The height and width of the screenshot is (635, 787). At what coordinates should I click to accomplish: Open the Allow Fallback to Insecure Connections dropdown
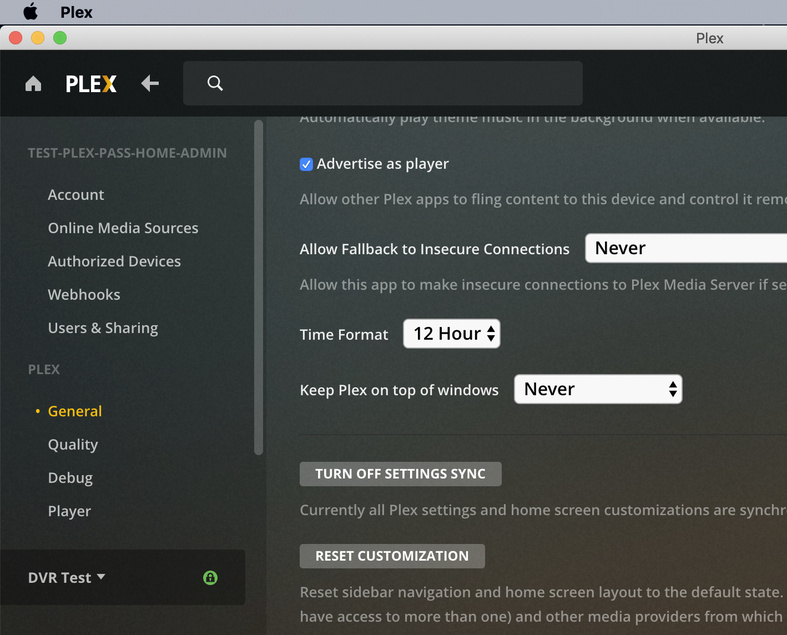[686, 248]
